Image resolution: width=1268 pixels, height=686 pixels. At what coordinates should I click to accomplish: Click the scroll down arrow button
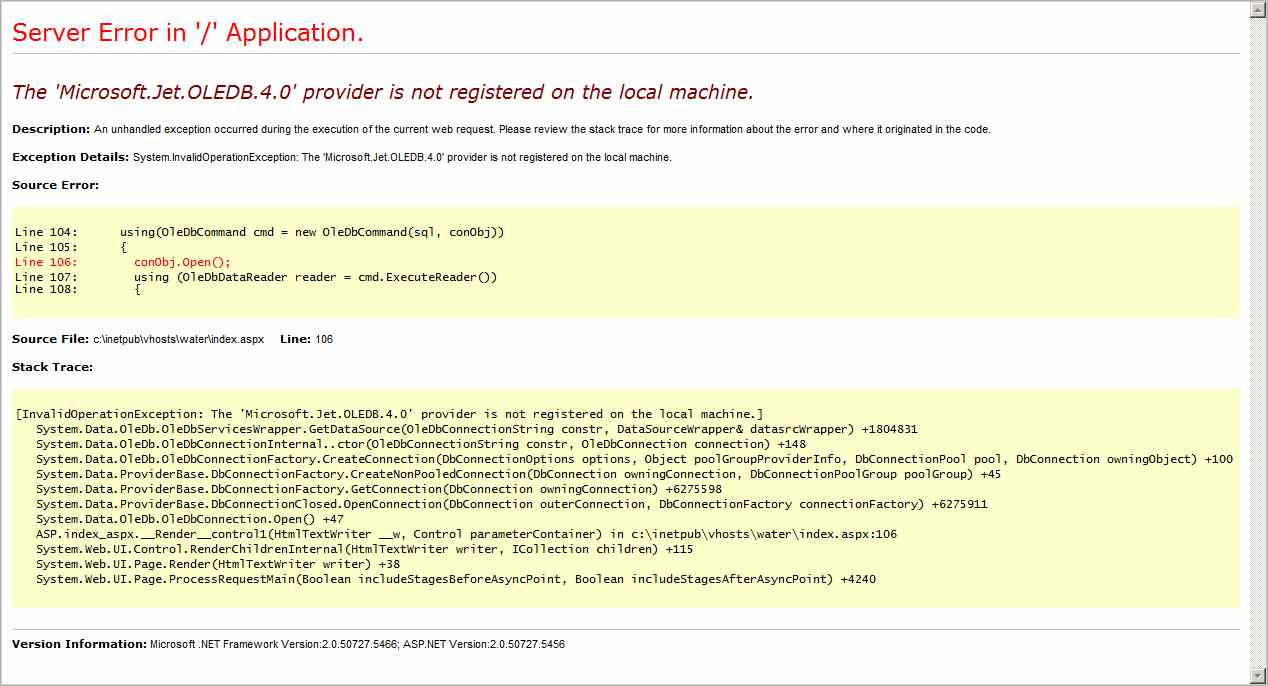1257,675
